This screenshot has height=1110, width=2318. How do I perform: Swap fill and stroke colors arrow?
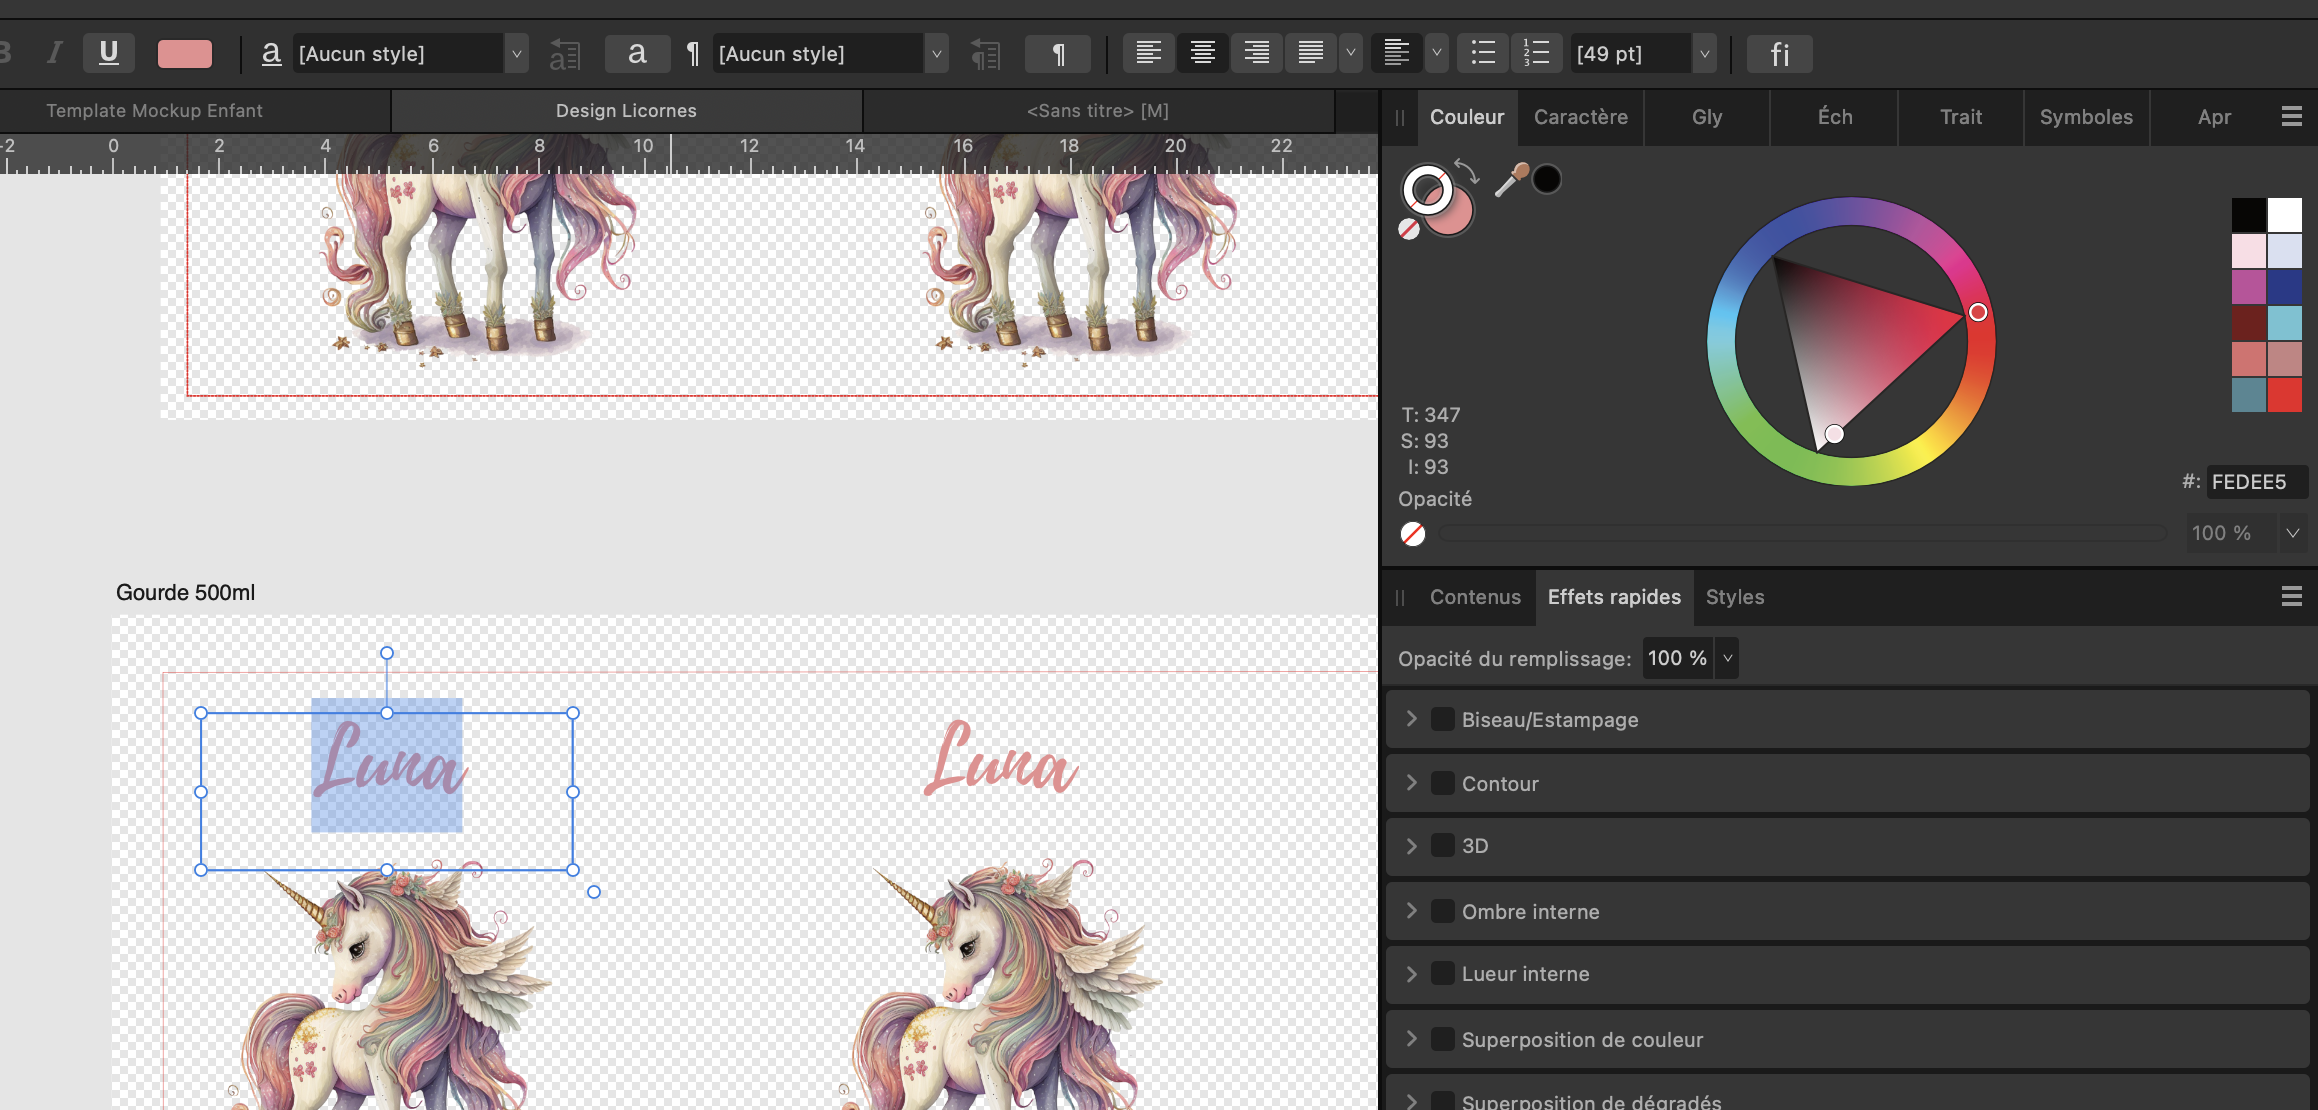point(1467,171)
